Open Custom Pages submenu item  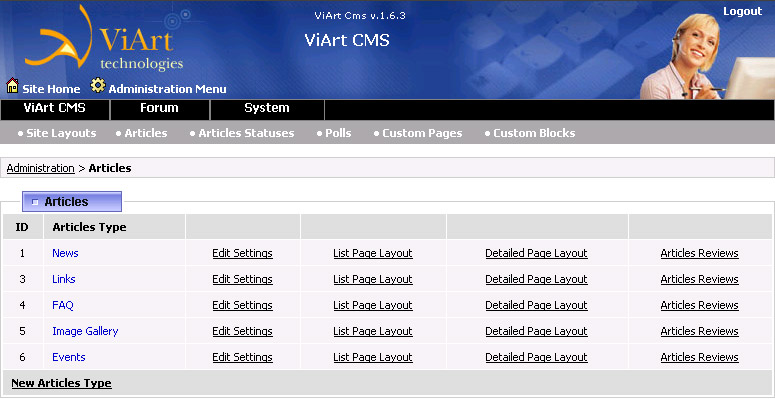[422, 133]
